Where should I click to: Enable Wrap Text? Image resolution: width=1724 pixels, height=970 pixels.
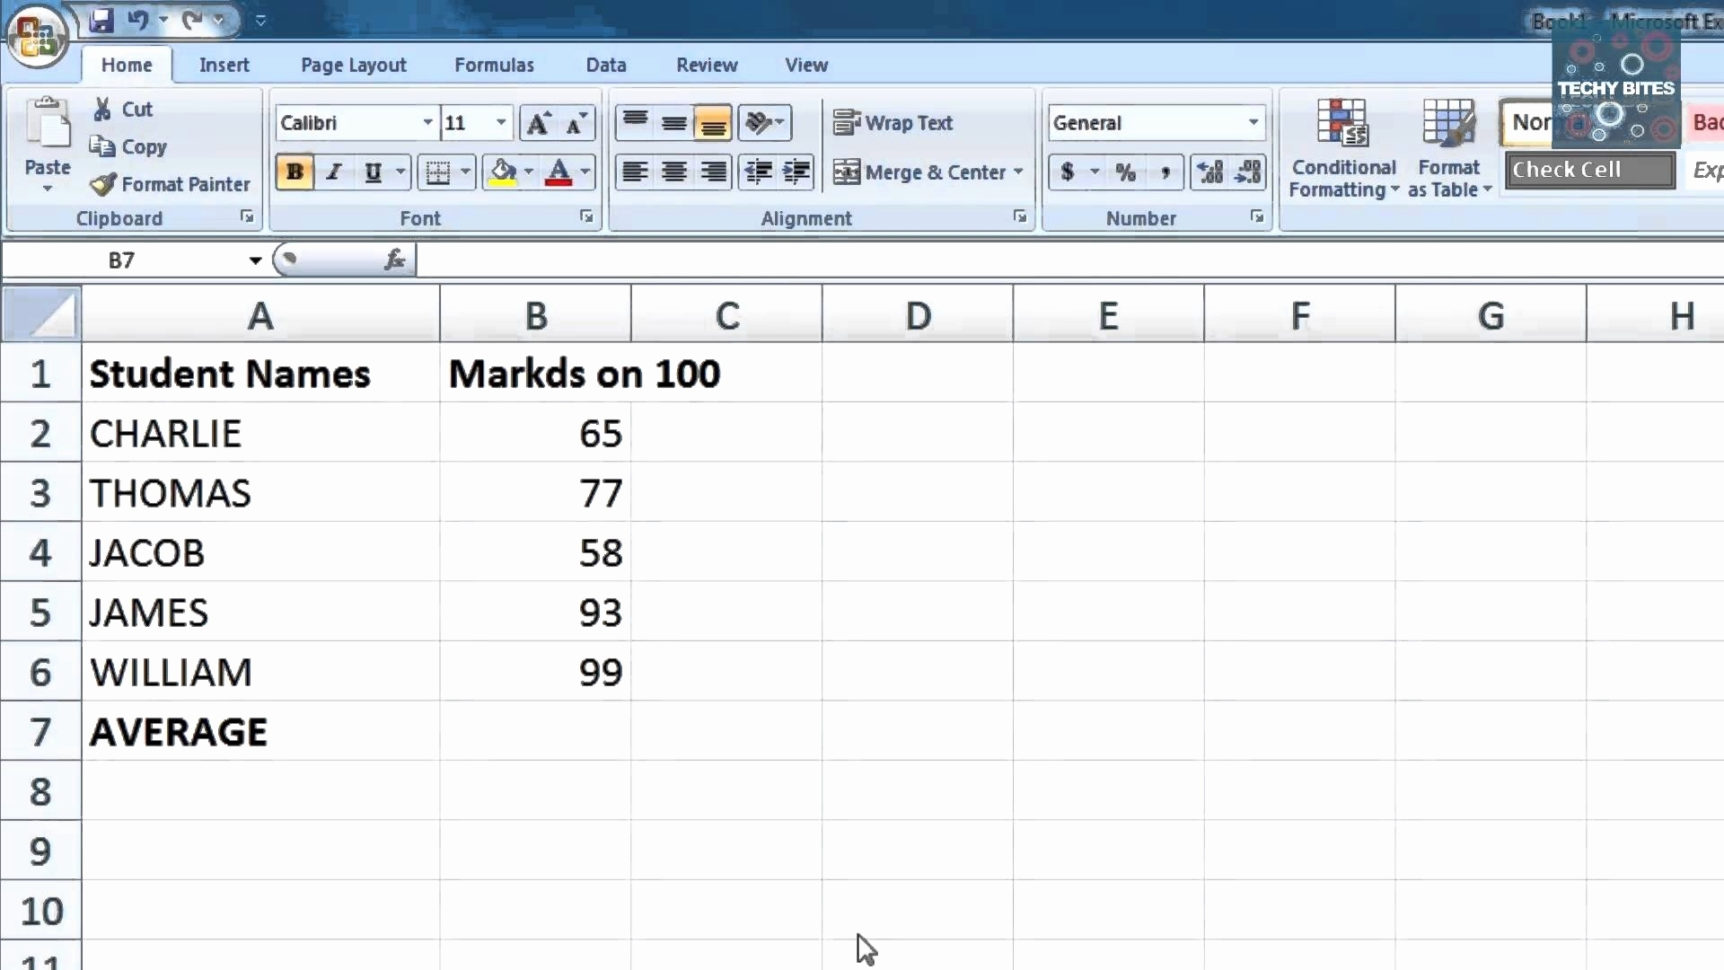(x=893, y=122)
